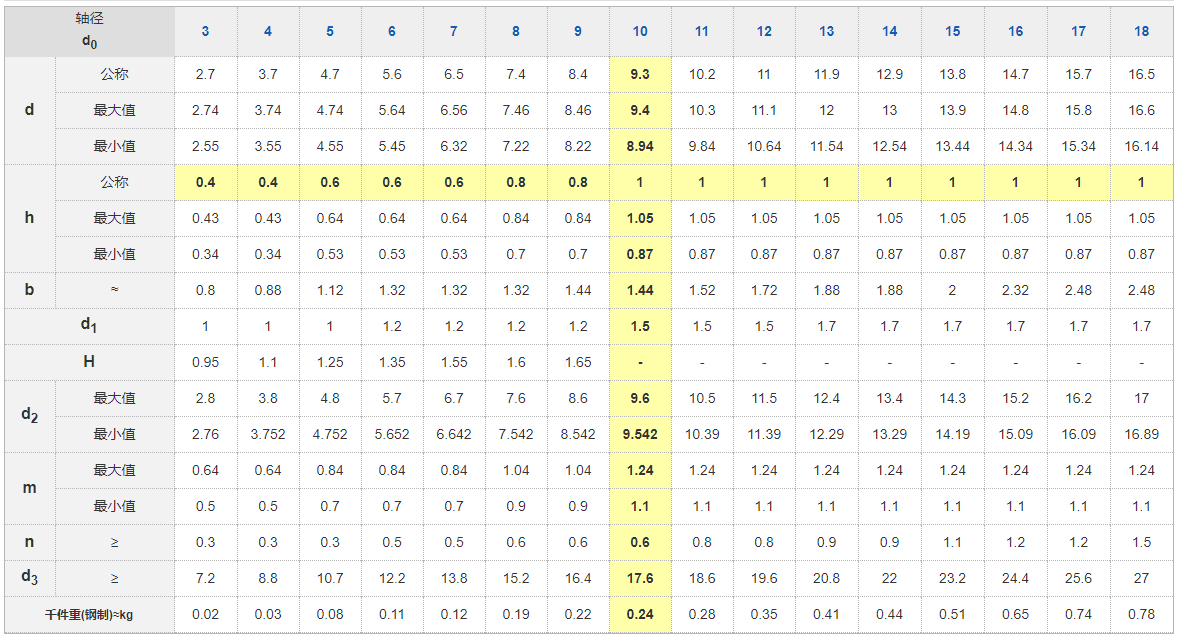Image resolution: width=1177 pixels, height=637 pixels.
Task: Click the H row header
Action: (89, 362)
